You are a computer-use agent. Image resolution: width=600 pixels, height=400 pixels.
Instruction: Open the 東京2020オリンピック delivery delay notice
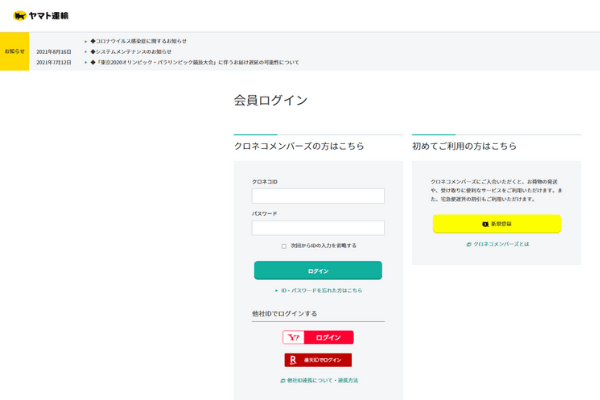[x=194, y=62]
